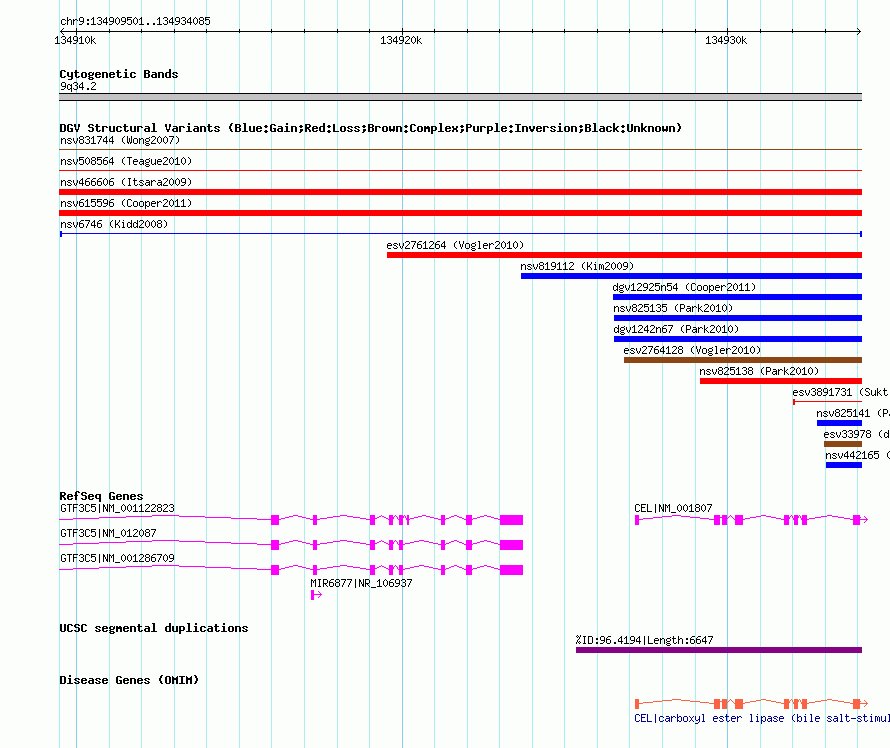Select the nsv819112 (Kim2009) blue gain bar
890x748 pixels.
691,276
